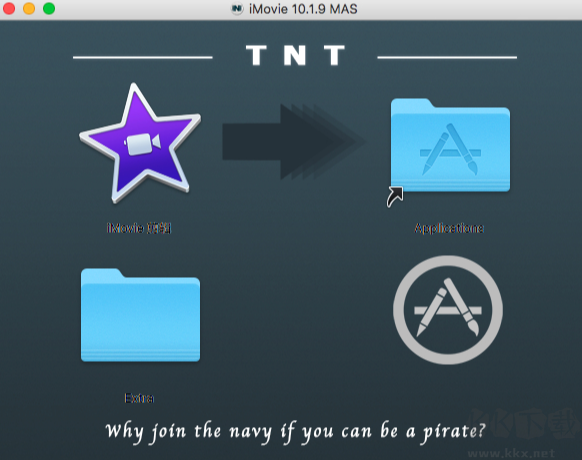
Task: Click the TNT logo at the top
Action: click(295, 55)
